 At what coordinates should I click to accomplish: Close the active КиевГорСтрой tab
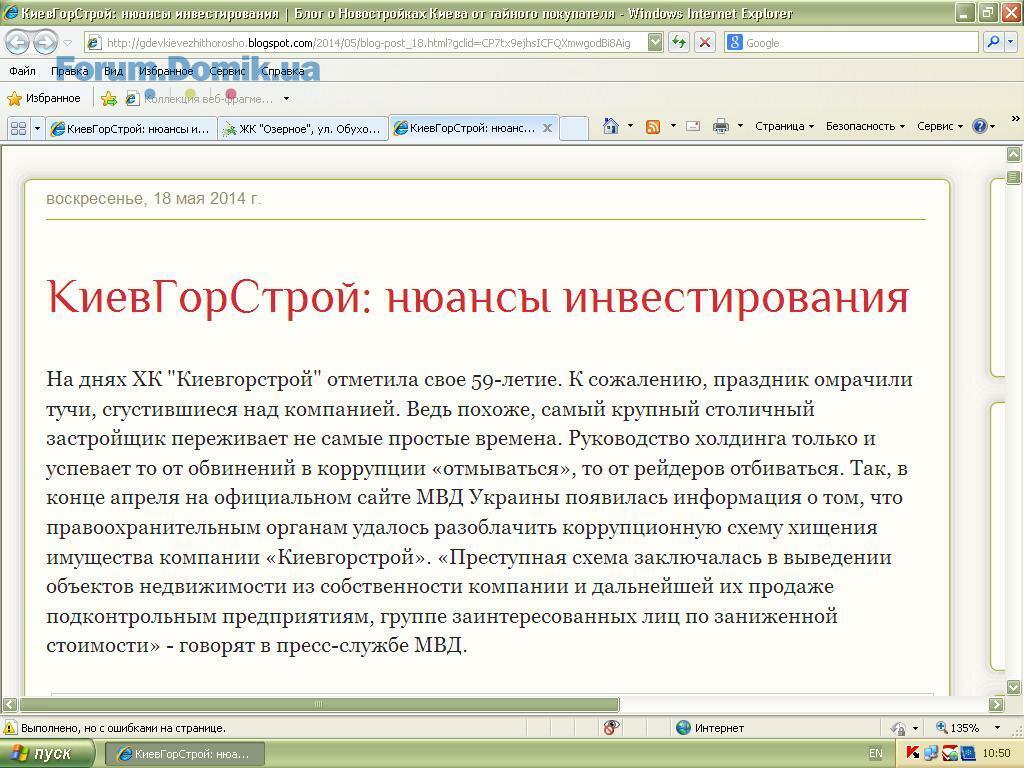547,128
